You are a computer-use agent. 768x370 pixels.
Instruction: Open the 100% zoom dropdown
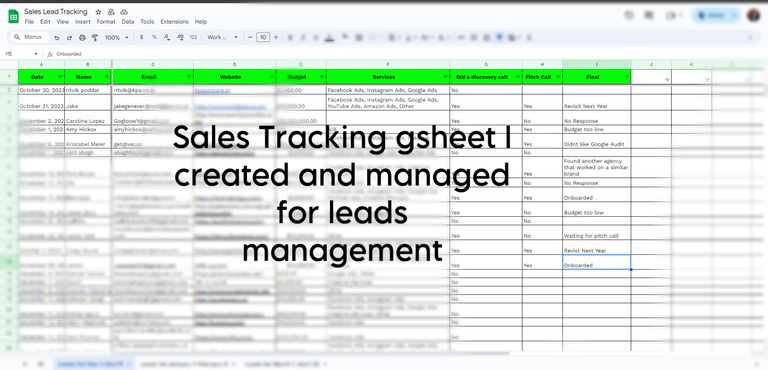pyautogui.click(x=117, y=37)
